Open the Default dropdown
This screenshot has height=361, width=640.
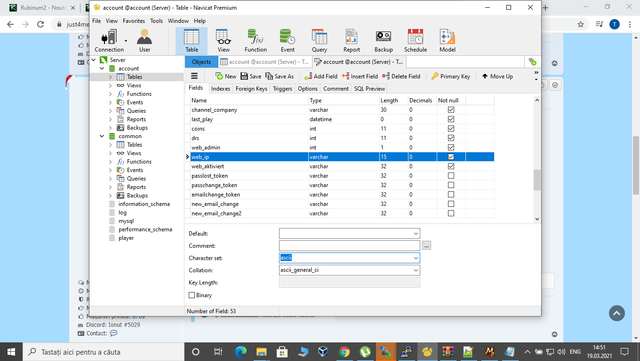[416, 234]
